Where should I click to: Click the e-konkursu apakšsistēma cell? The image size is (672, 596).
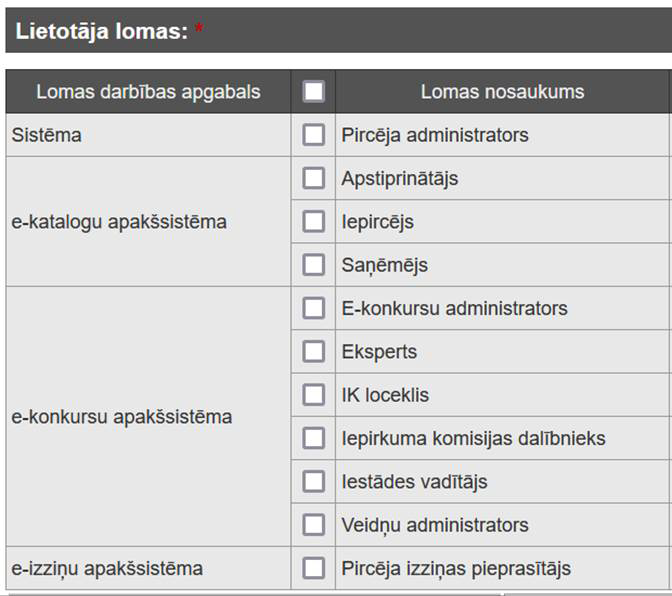[x=121, y=417]
